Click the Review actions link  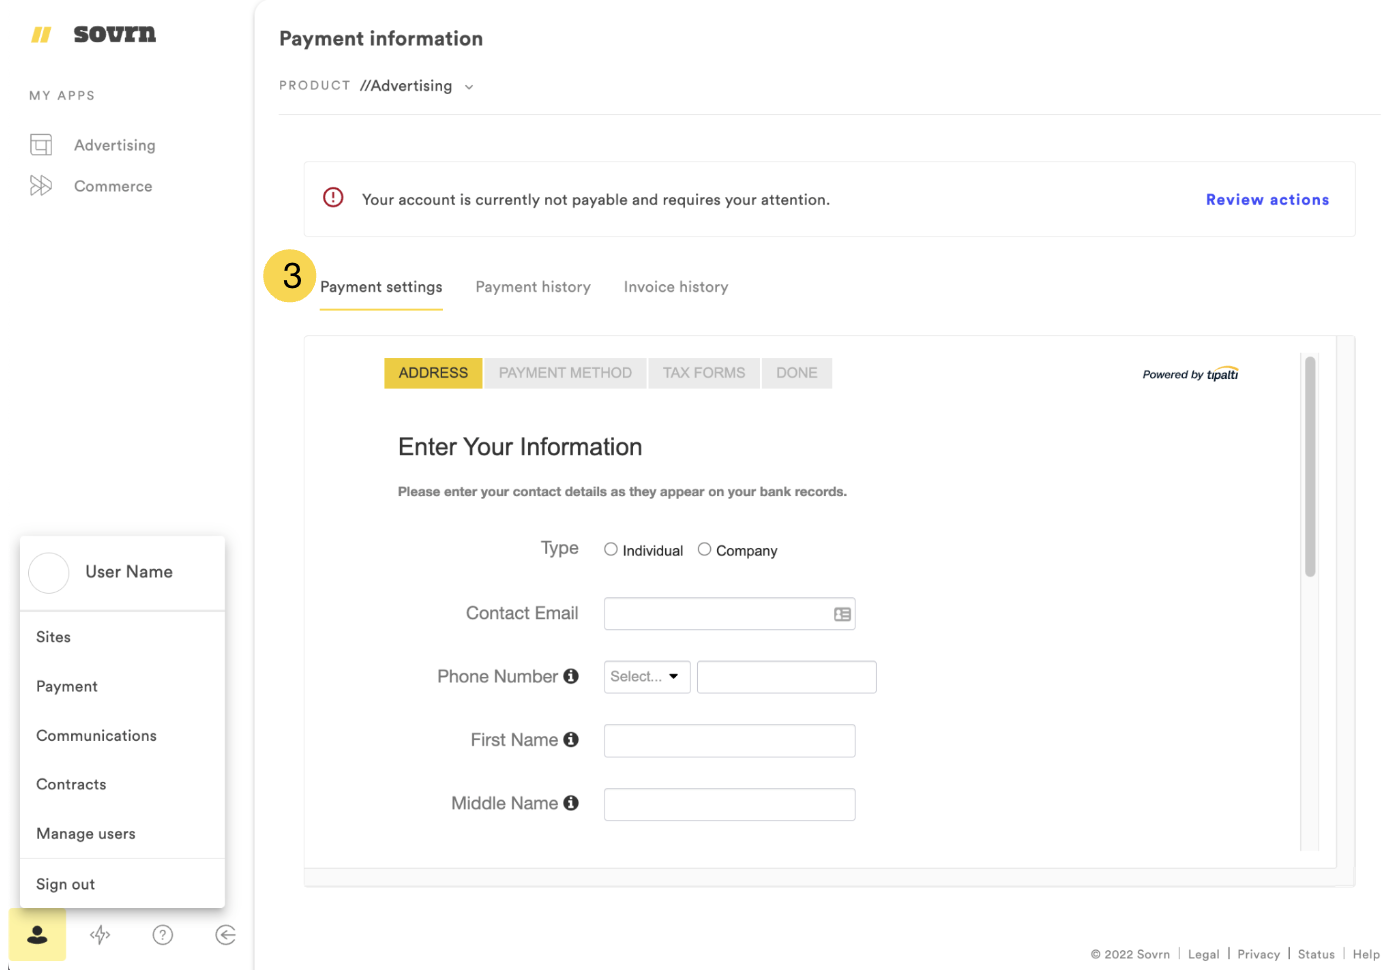click(1267, 200)
